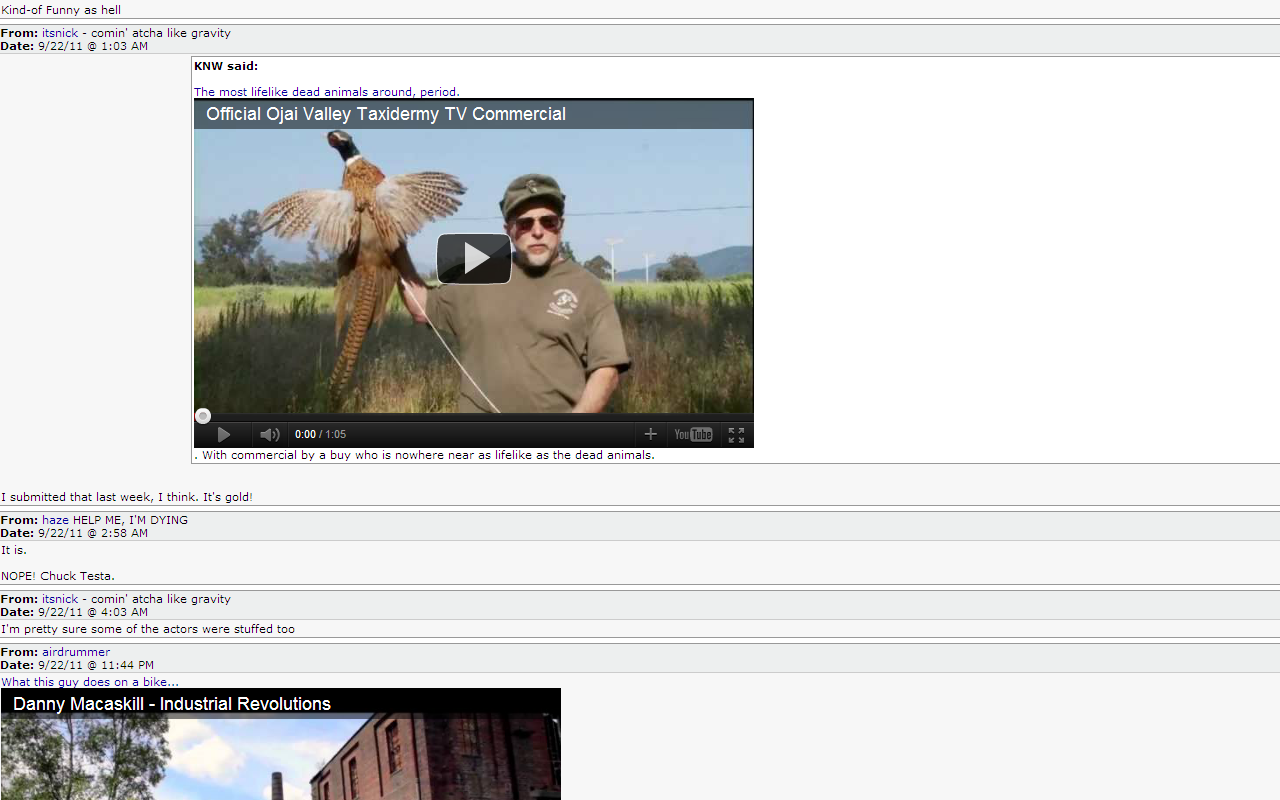Click the small play icon in the taxidermy video control bar

click(x=224, y=435)
